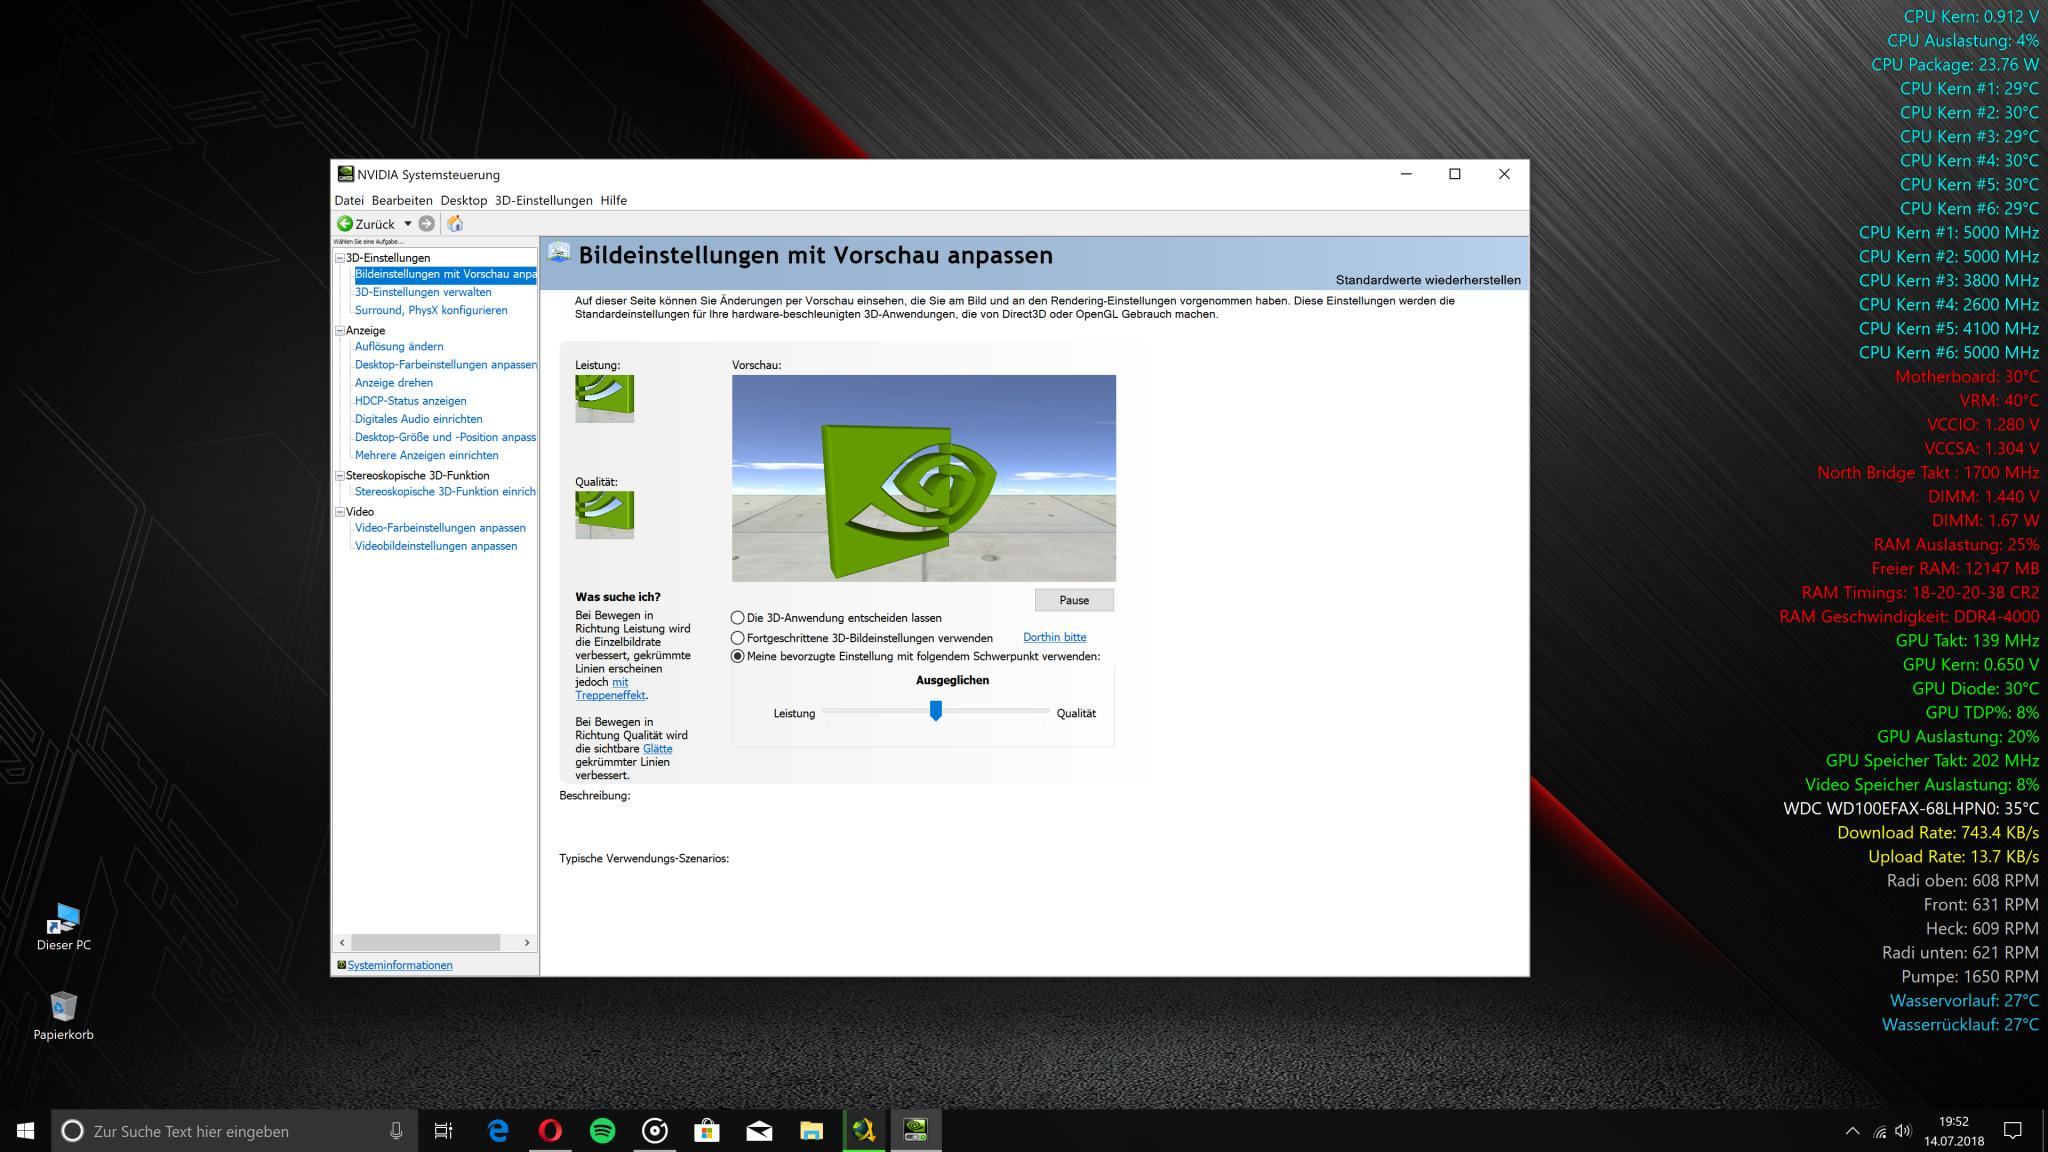2048x1152 pixels.
Task: Open Spotify from taskbar
Action: coord(602,1131)
